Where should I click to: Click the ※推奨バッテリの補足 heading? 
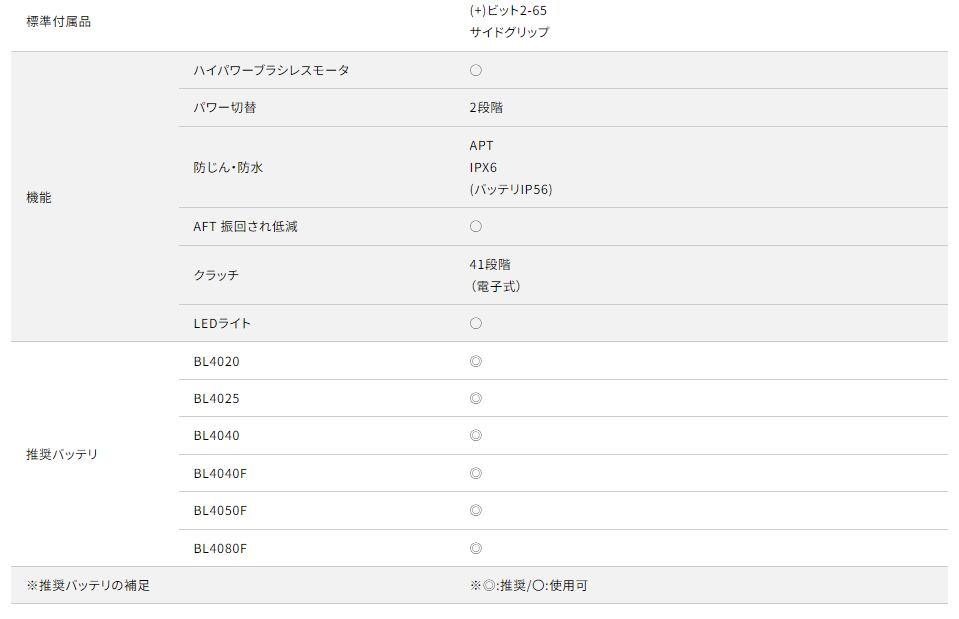tap(88, 585)
